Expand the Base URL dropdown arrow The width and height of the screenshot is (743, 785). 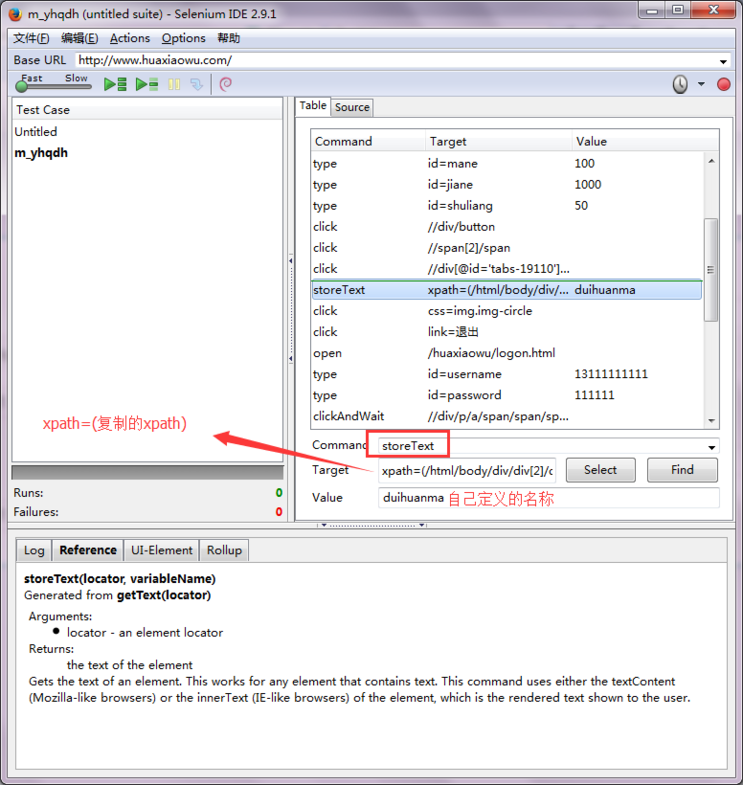(723, 62)
